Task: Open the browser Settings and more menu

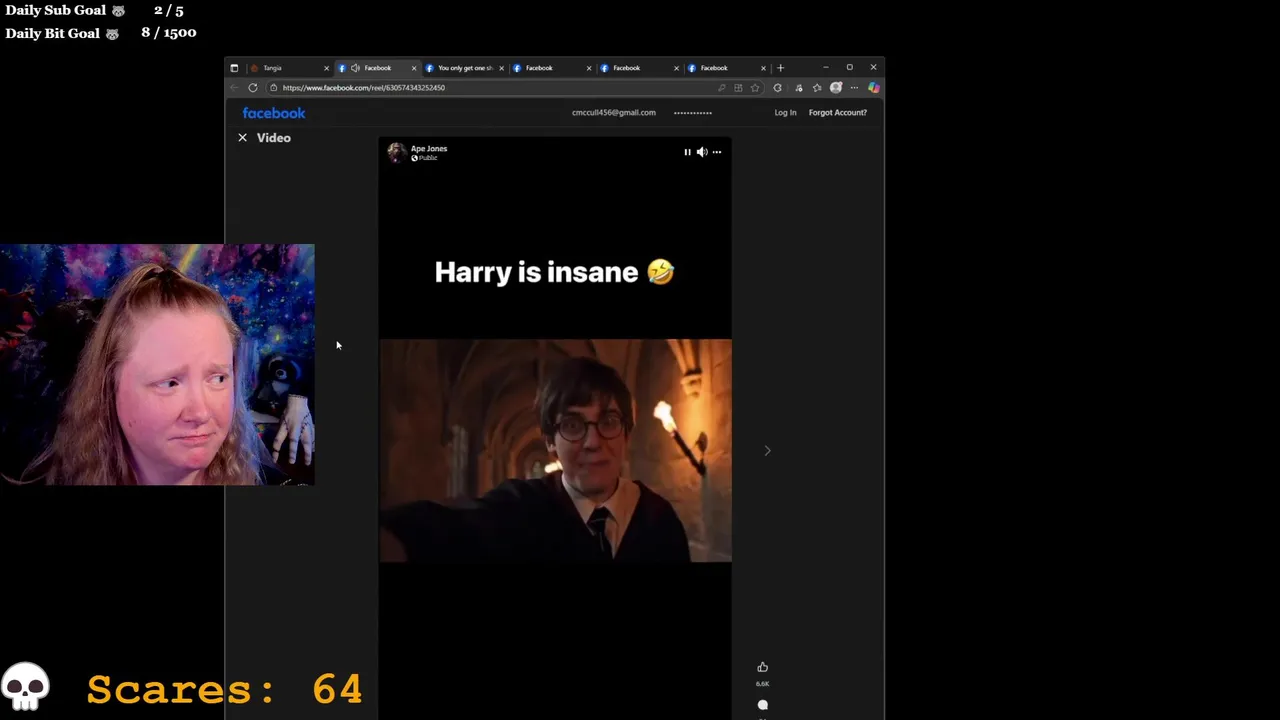Action: coord(854,88)
